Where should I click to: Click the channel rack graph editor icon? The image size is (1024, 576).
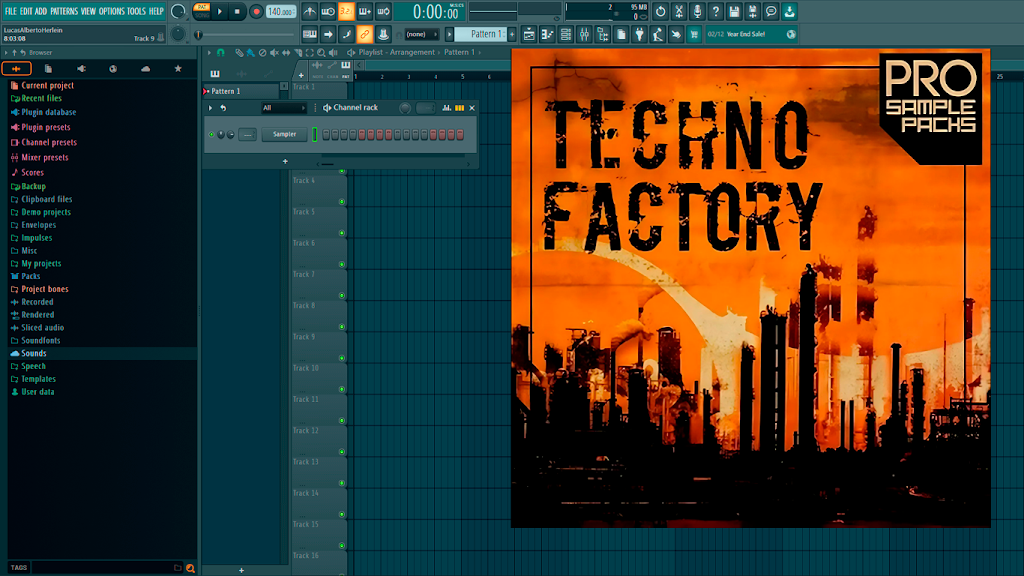[447, 108]
